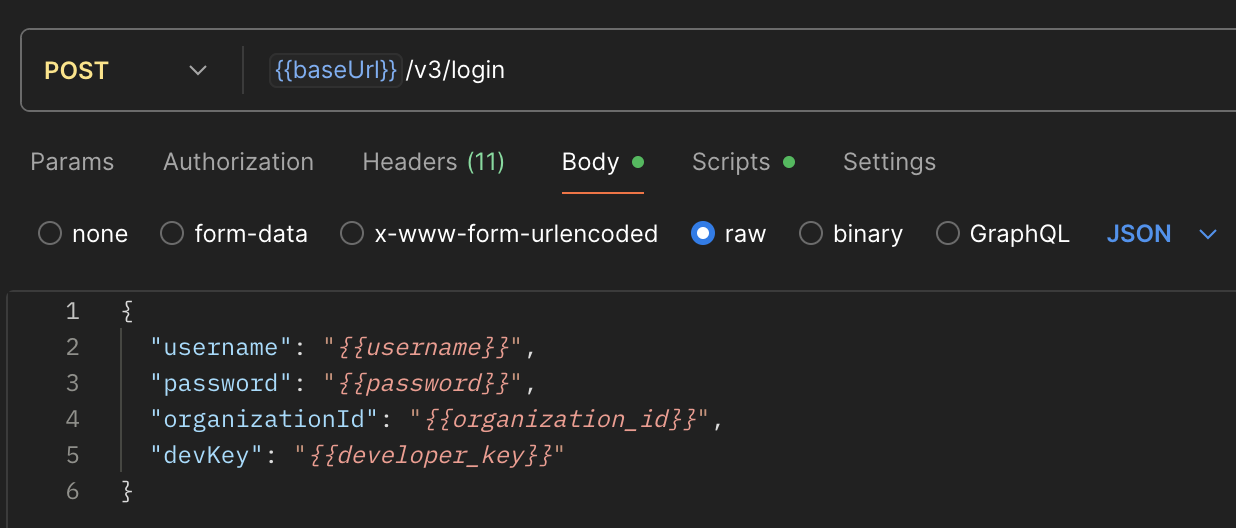Click line number 4 in editor gutter
Viewport: 1236px width, 528px height.
(x=72, y=420)
